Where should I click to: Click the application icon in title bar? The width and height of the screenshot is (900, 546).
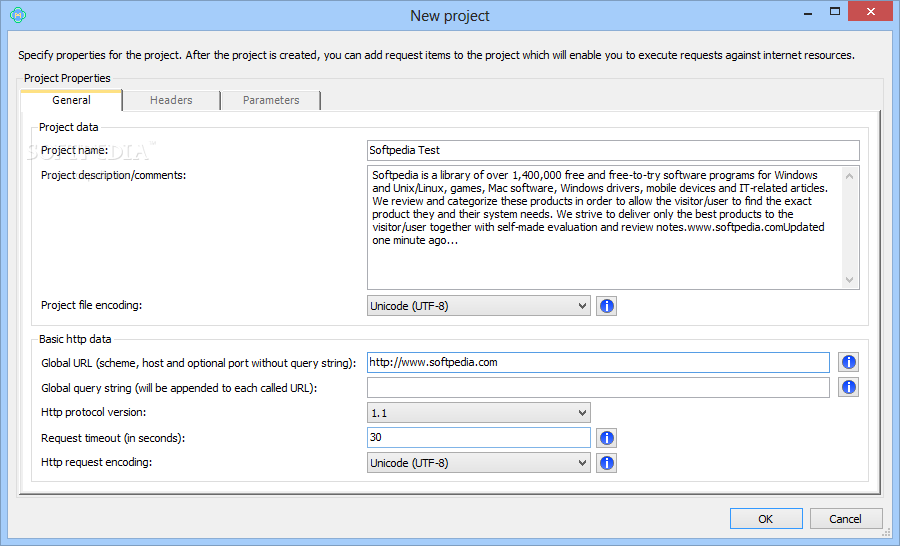(x=18, y=15)
